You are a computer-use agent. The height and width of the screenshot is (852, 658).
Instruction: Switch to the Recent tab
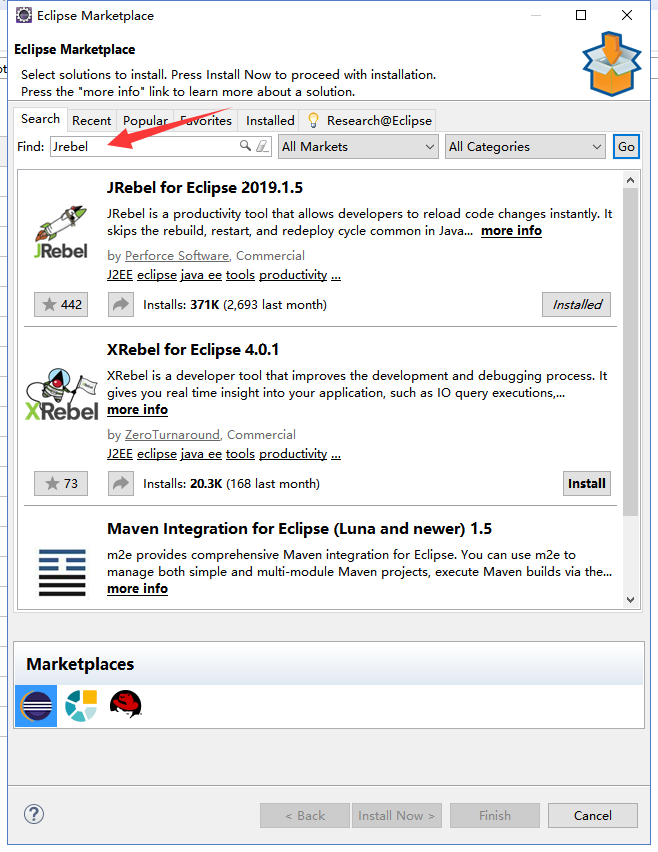tap(91, 121)
